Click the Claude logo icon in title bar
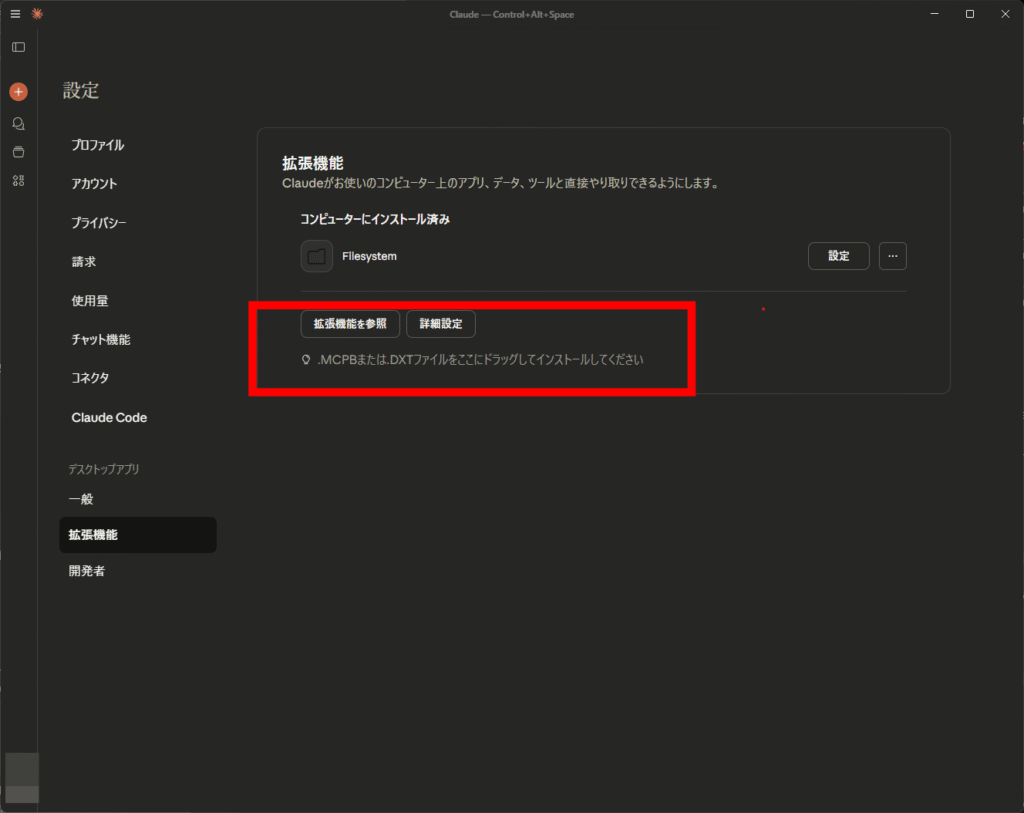The image size is (1024, 813). click(x=37, y=14)
